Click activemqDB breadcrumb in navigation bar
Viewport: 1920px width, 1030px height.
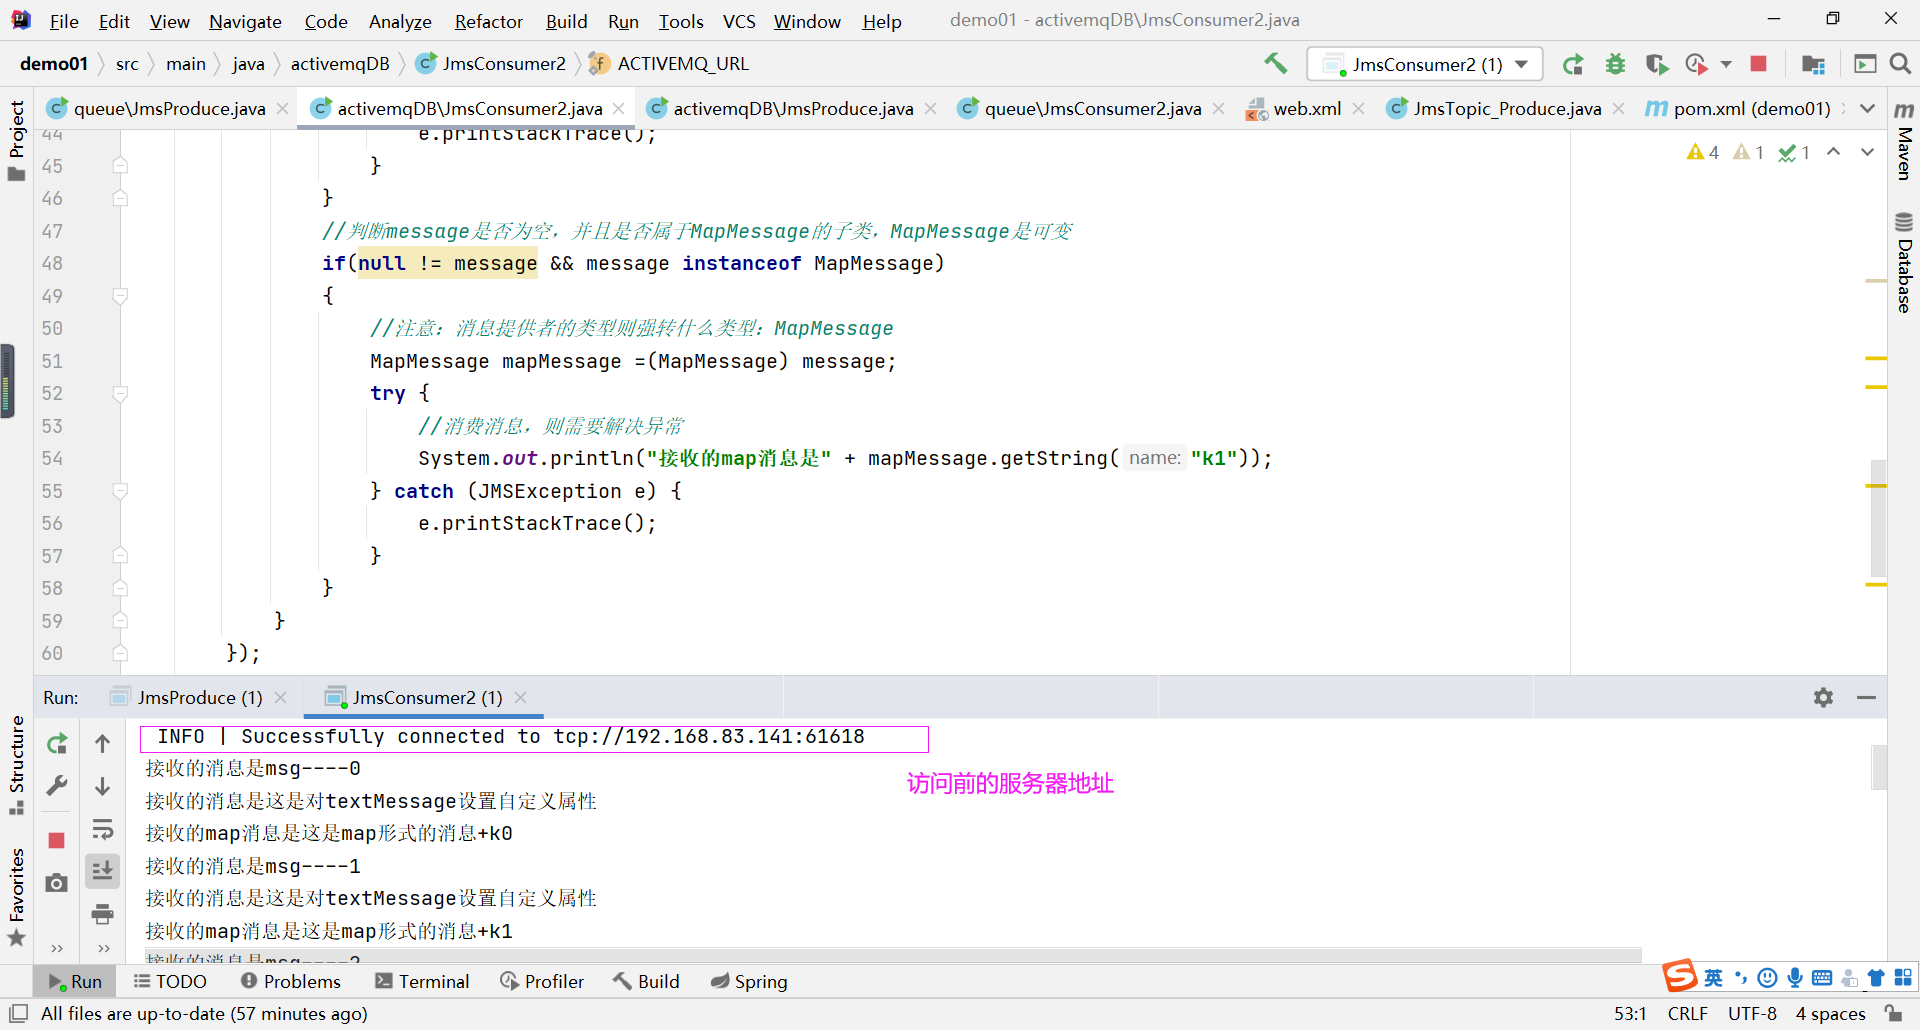[x=340, y=64]
